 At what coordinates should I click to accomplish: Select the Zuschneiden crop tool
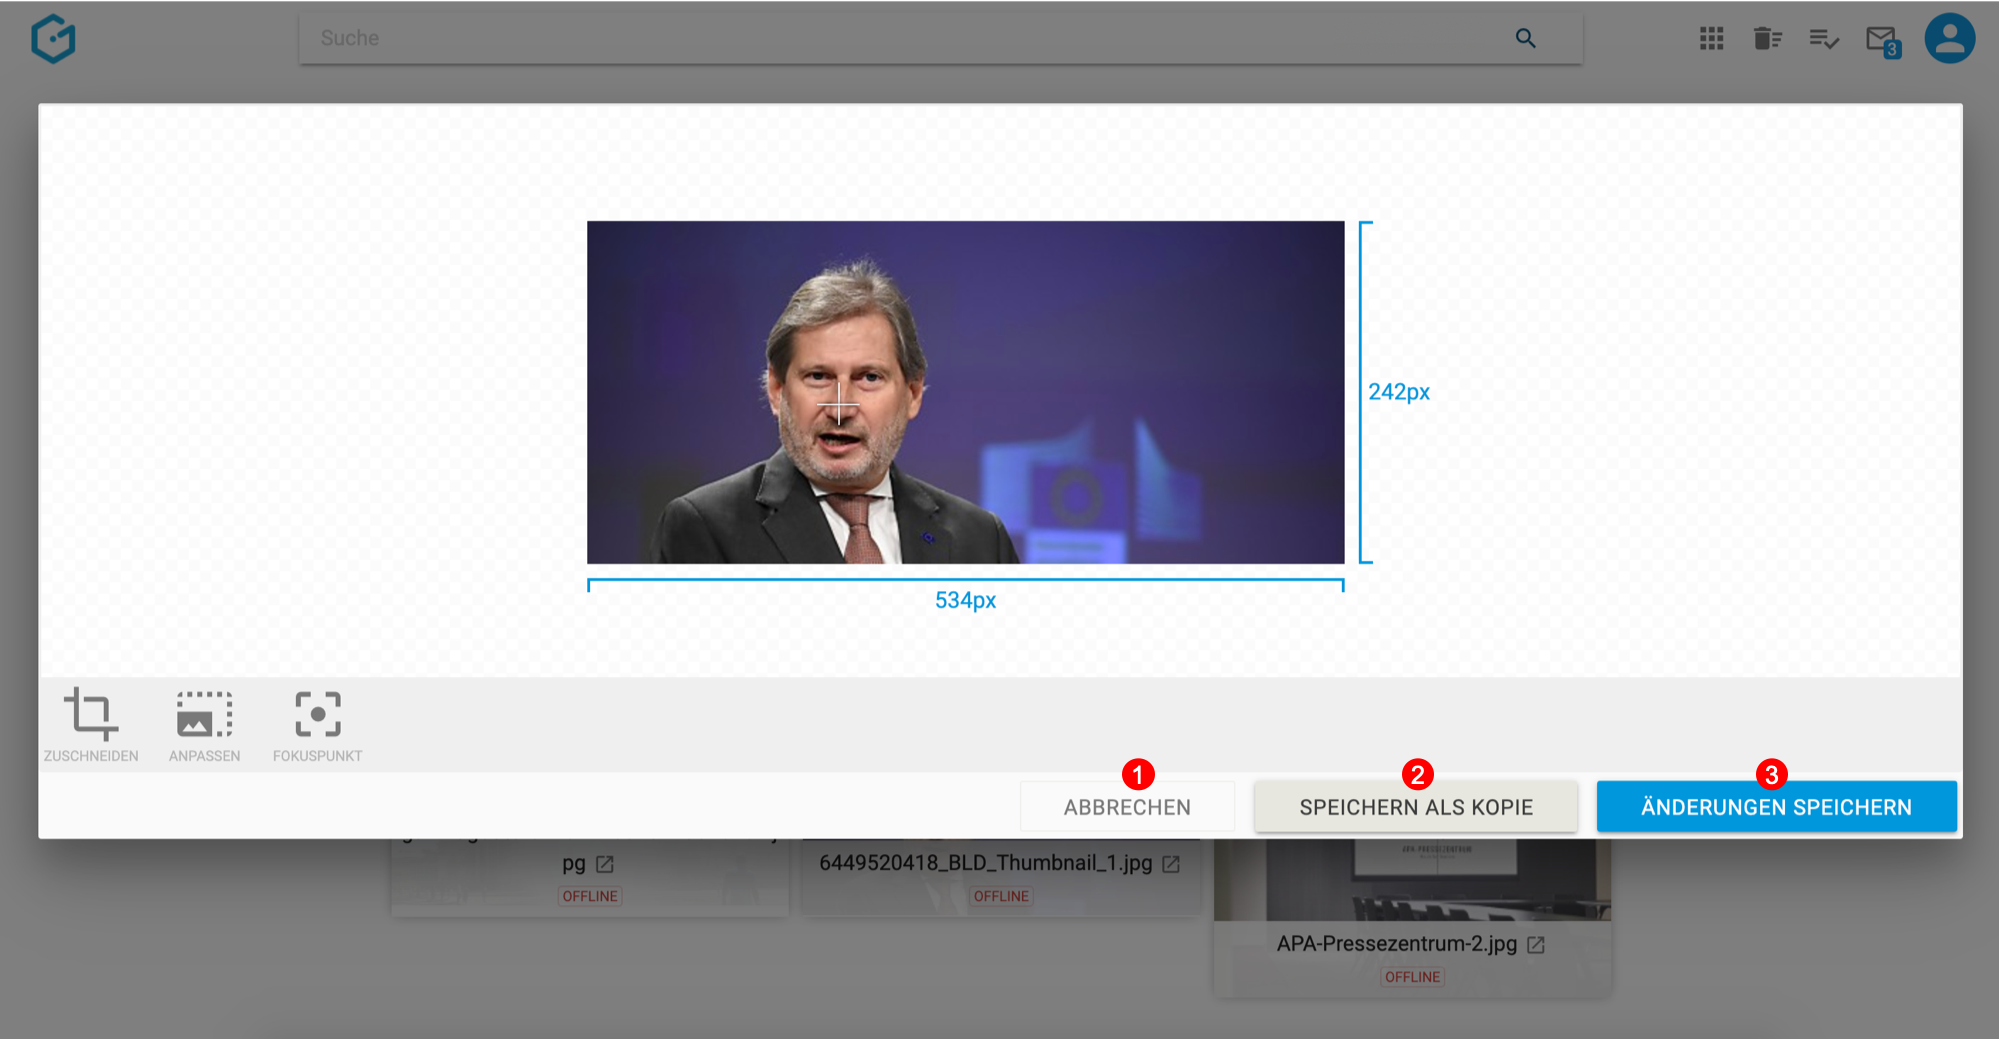pos(91,725)
